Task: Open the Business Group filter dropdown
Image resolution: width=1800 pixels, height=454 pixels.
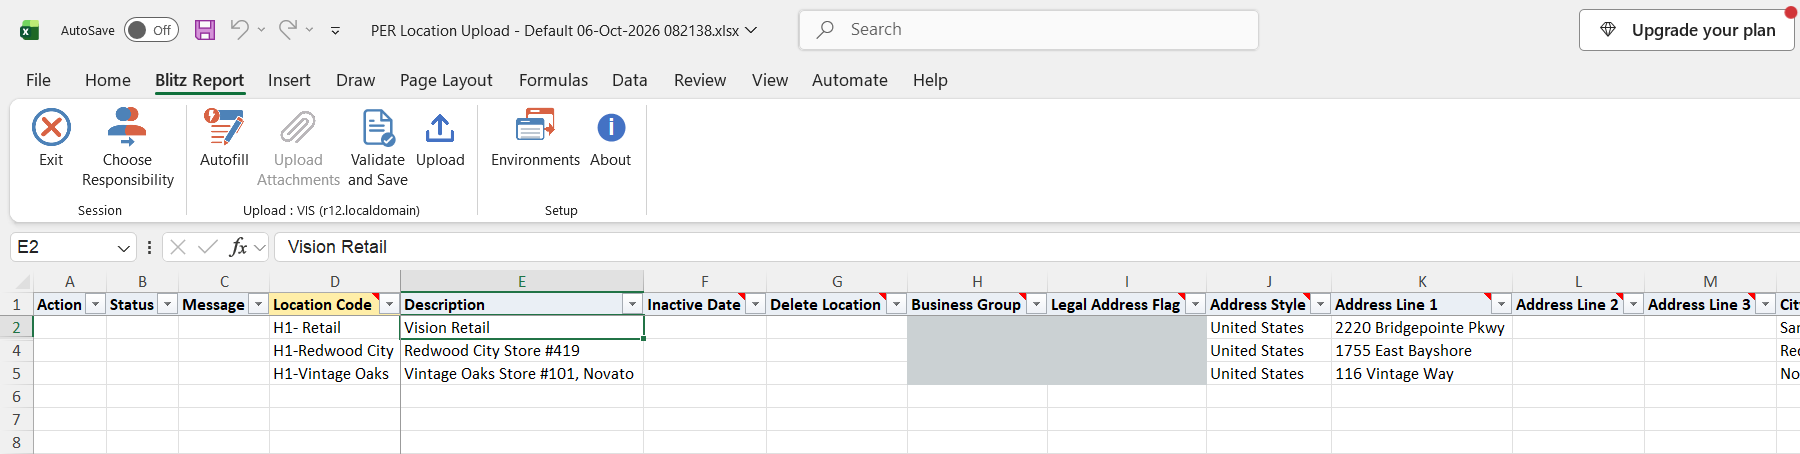Action: 1037,304
